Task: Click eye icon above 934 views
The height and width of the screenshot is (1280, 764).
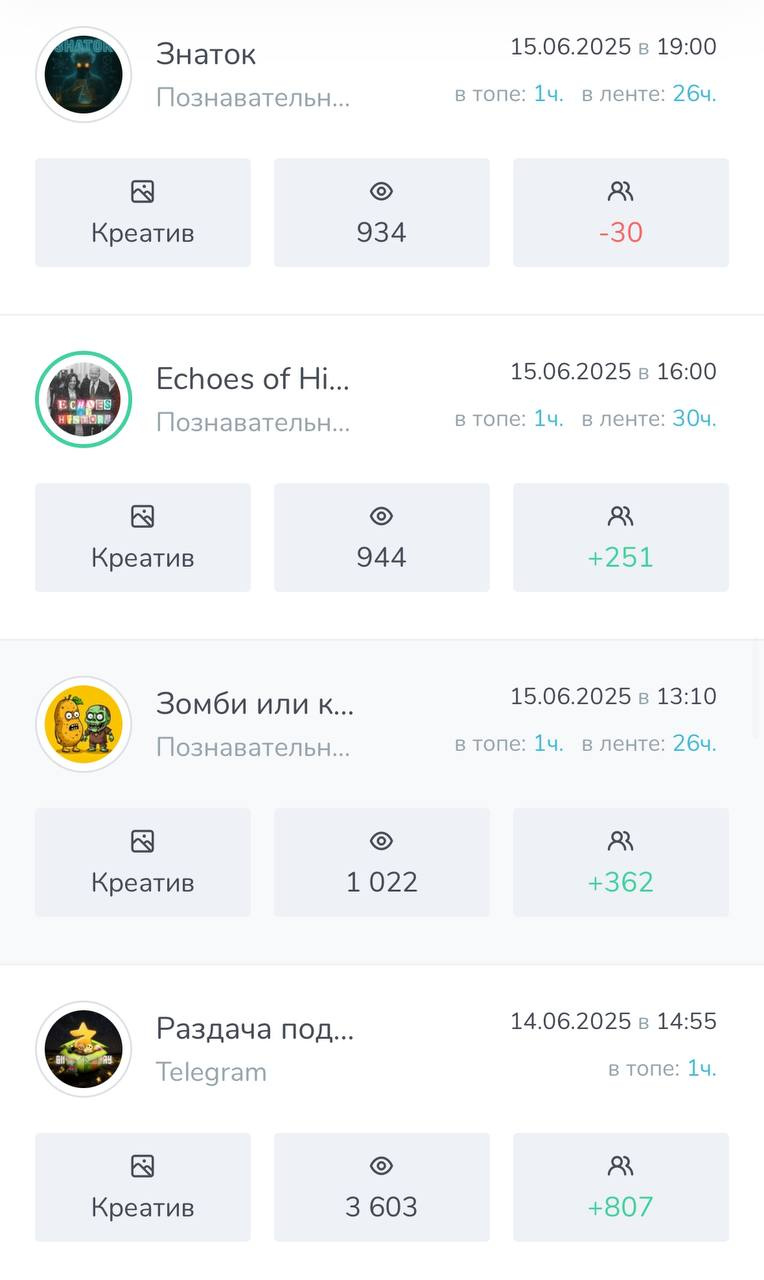Action: [x=381, y=191]
